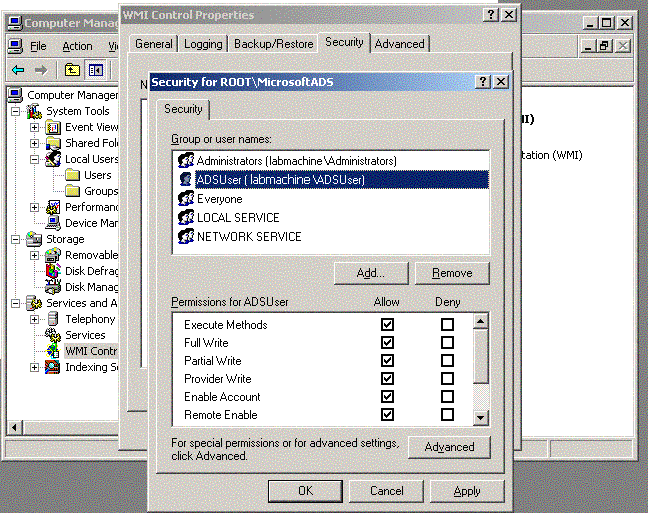Collapse the System Tools tree node
The height and width of the screenshot is (513, 648).
(x=16, y=112)
